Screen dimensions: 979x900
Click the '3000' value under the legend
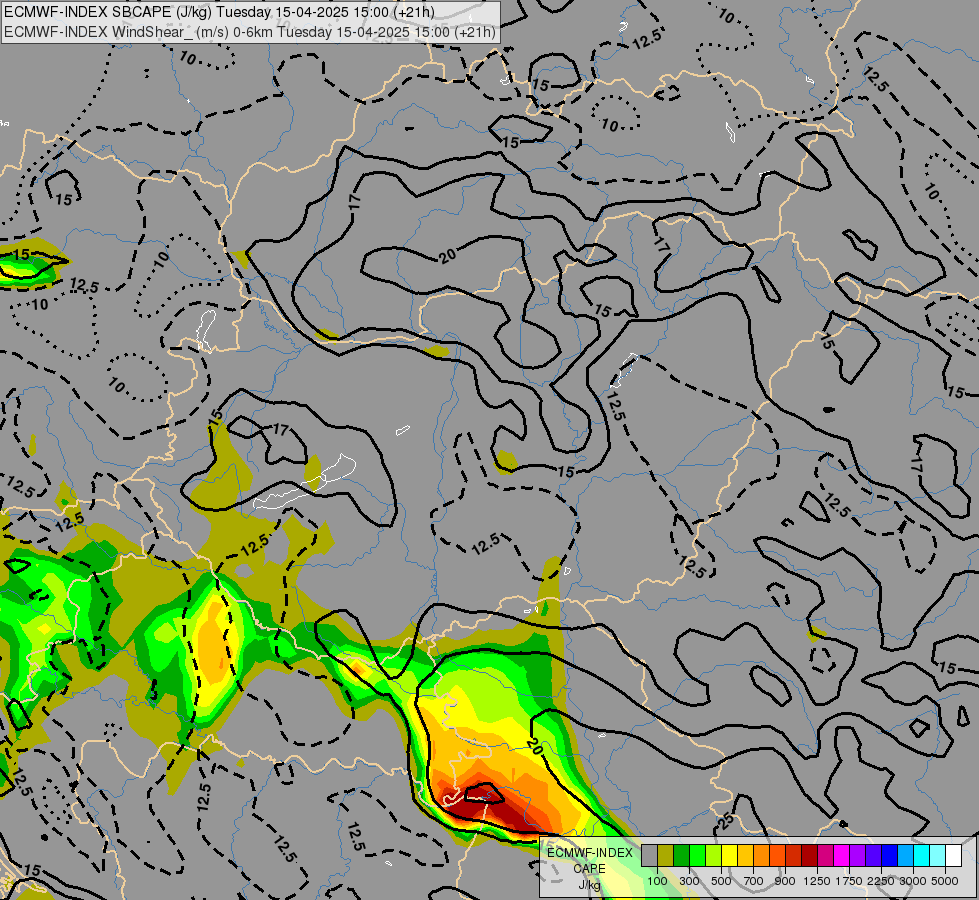[913, 881]
